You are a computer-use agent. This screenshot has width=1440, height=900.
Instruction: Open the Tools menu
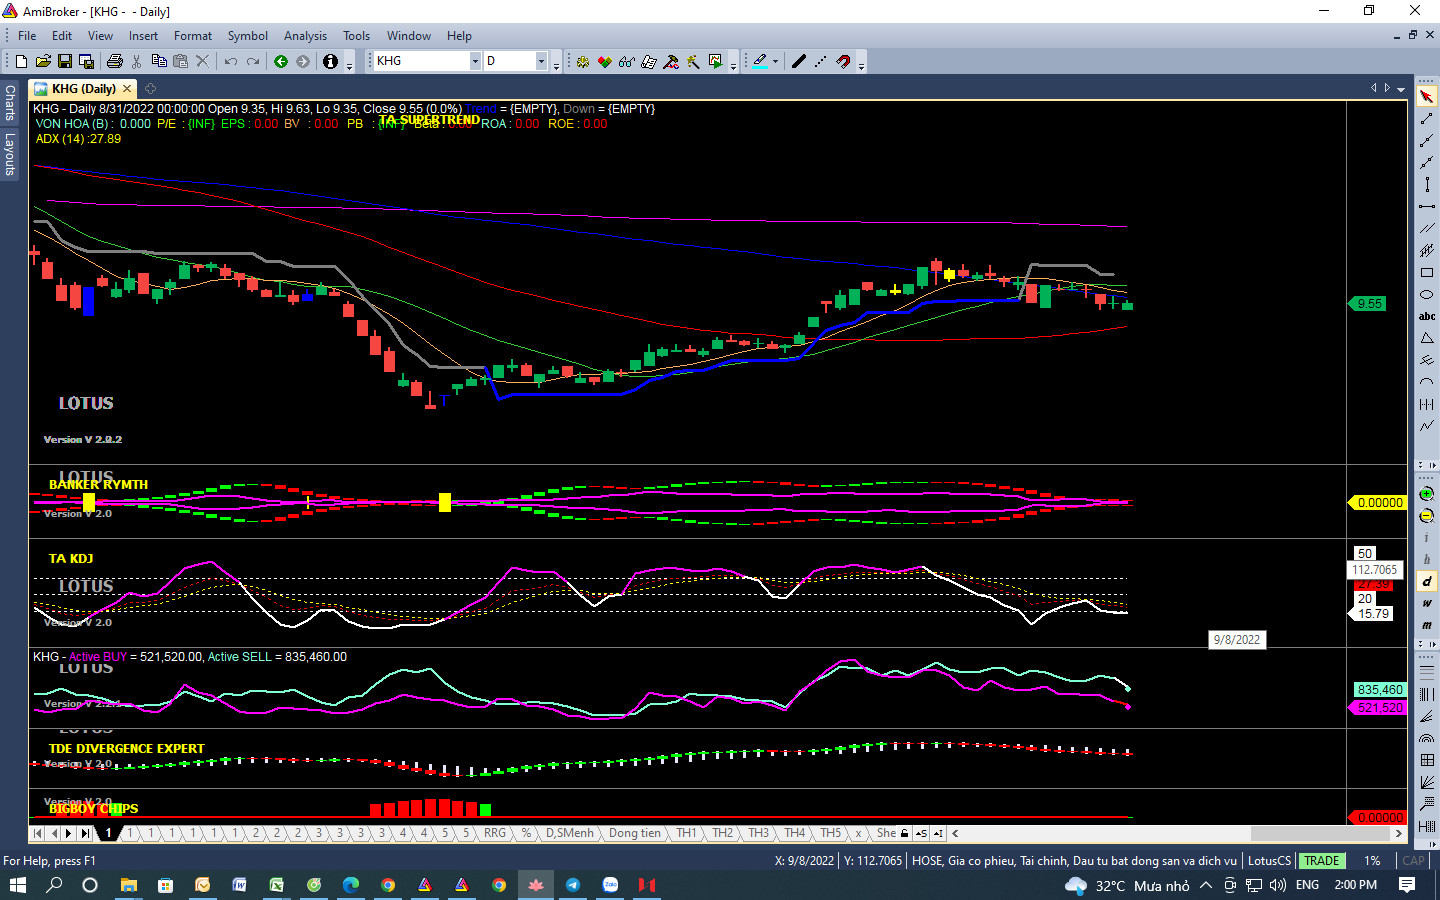click(x=356, y=35)
